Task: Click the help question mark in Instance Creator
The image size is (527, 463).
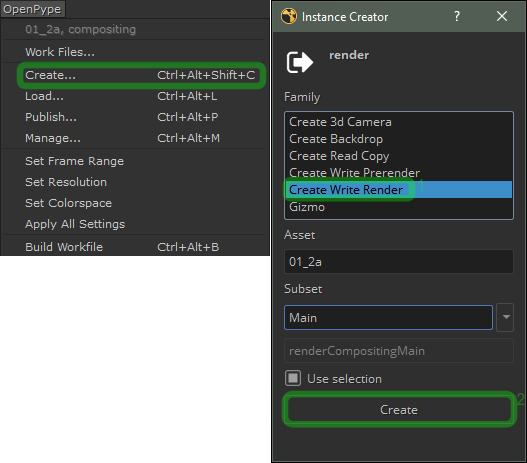Action: coord(456,16)
